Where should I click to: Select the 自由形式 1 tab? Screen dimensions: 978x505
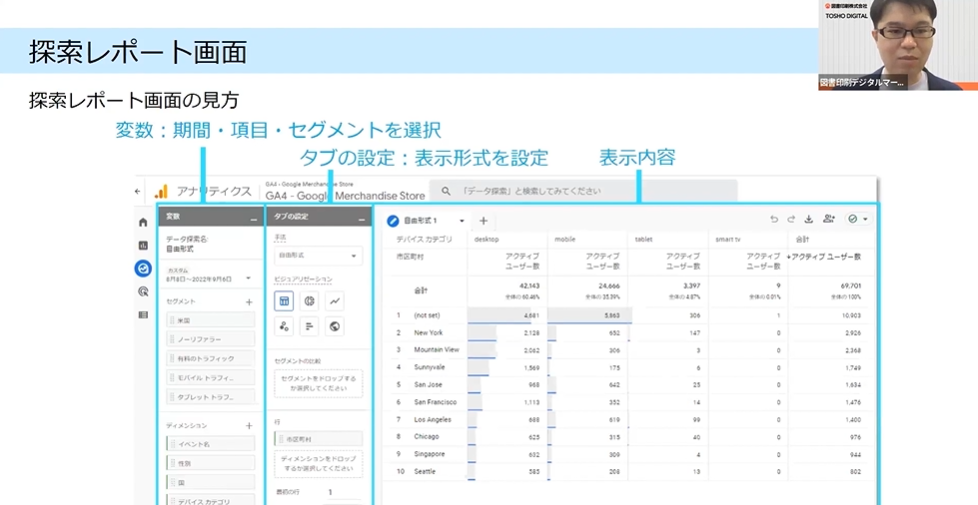(421, 221)
